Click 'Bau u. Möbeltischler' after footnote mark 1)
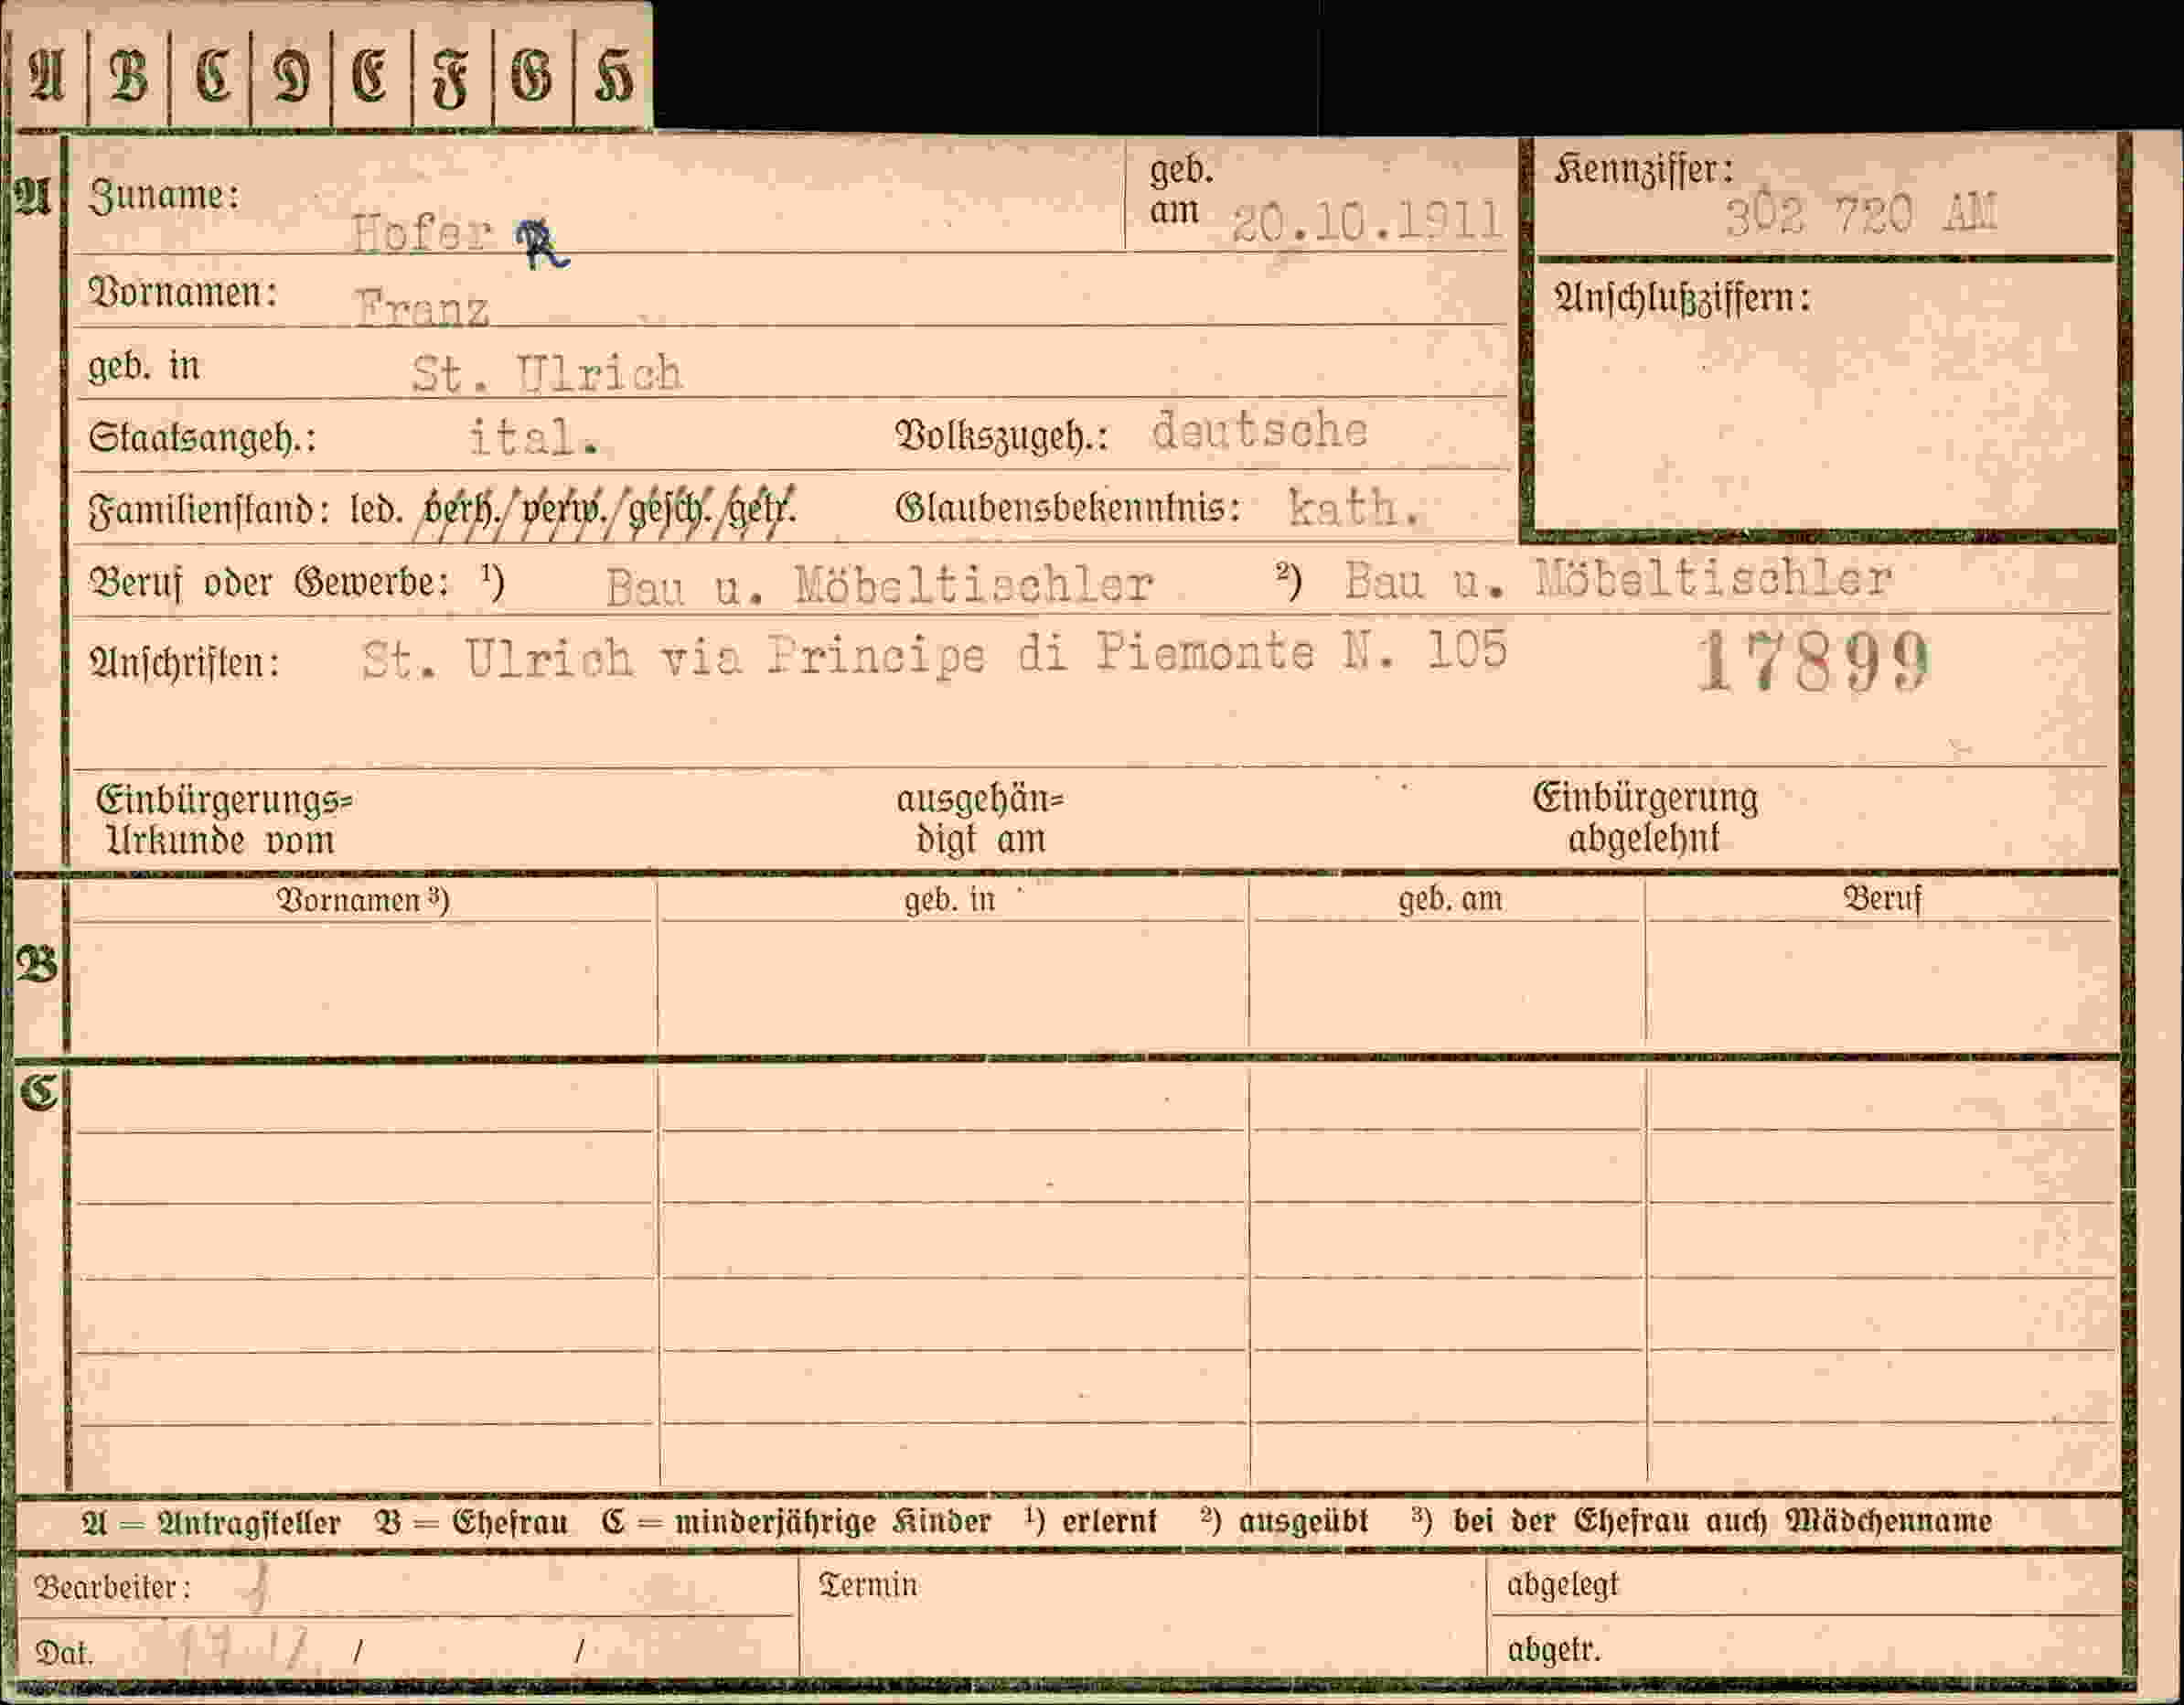The width and height of the screenshot is (2184, 1705). (879, 585)
